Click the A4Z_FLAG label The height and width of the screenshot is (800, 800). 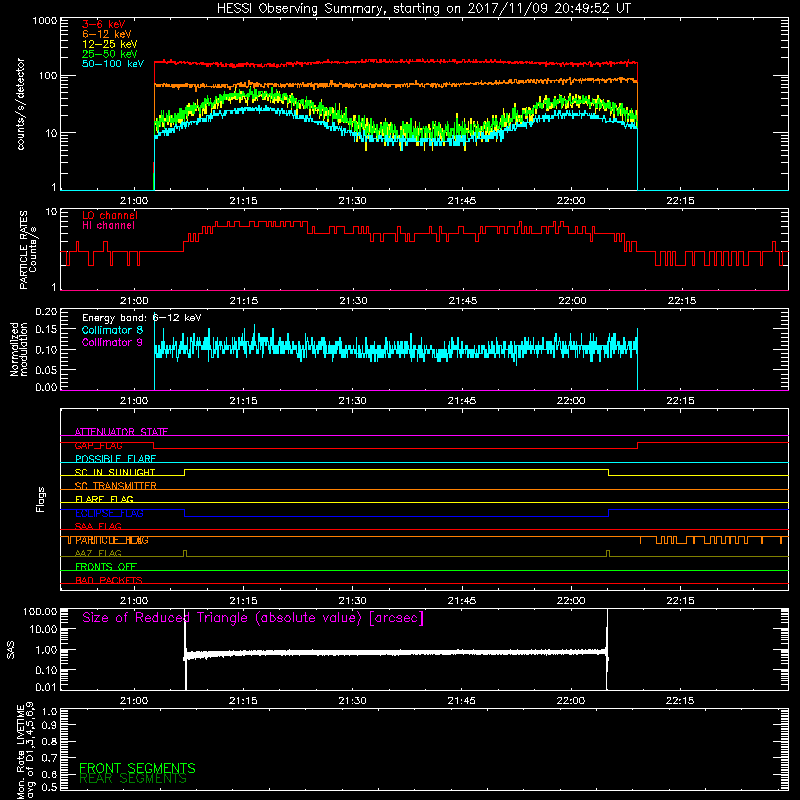(98, 553)
